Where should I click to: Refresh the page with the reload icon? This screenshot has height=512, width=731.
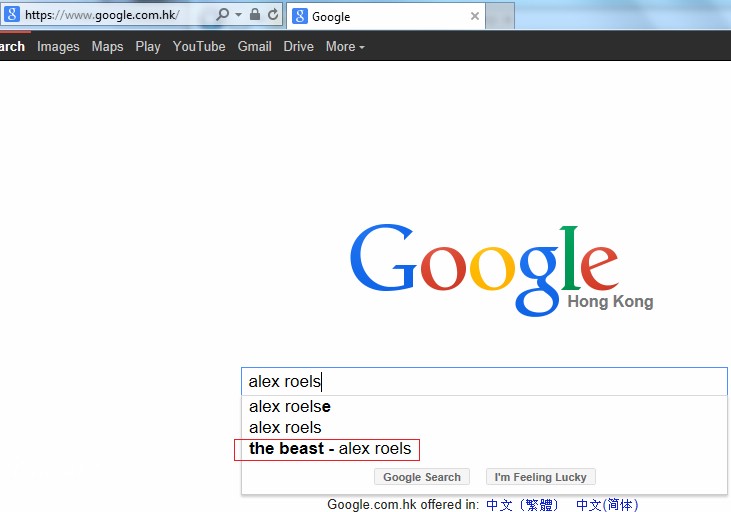point(273,14)
